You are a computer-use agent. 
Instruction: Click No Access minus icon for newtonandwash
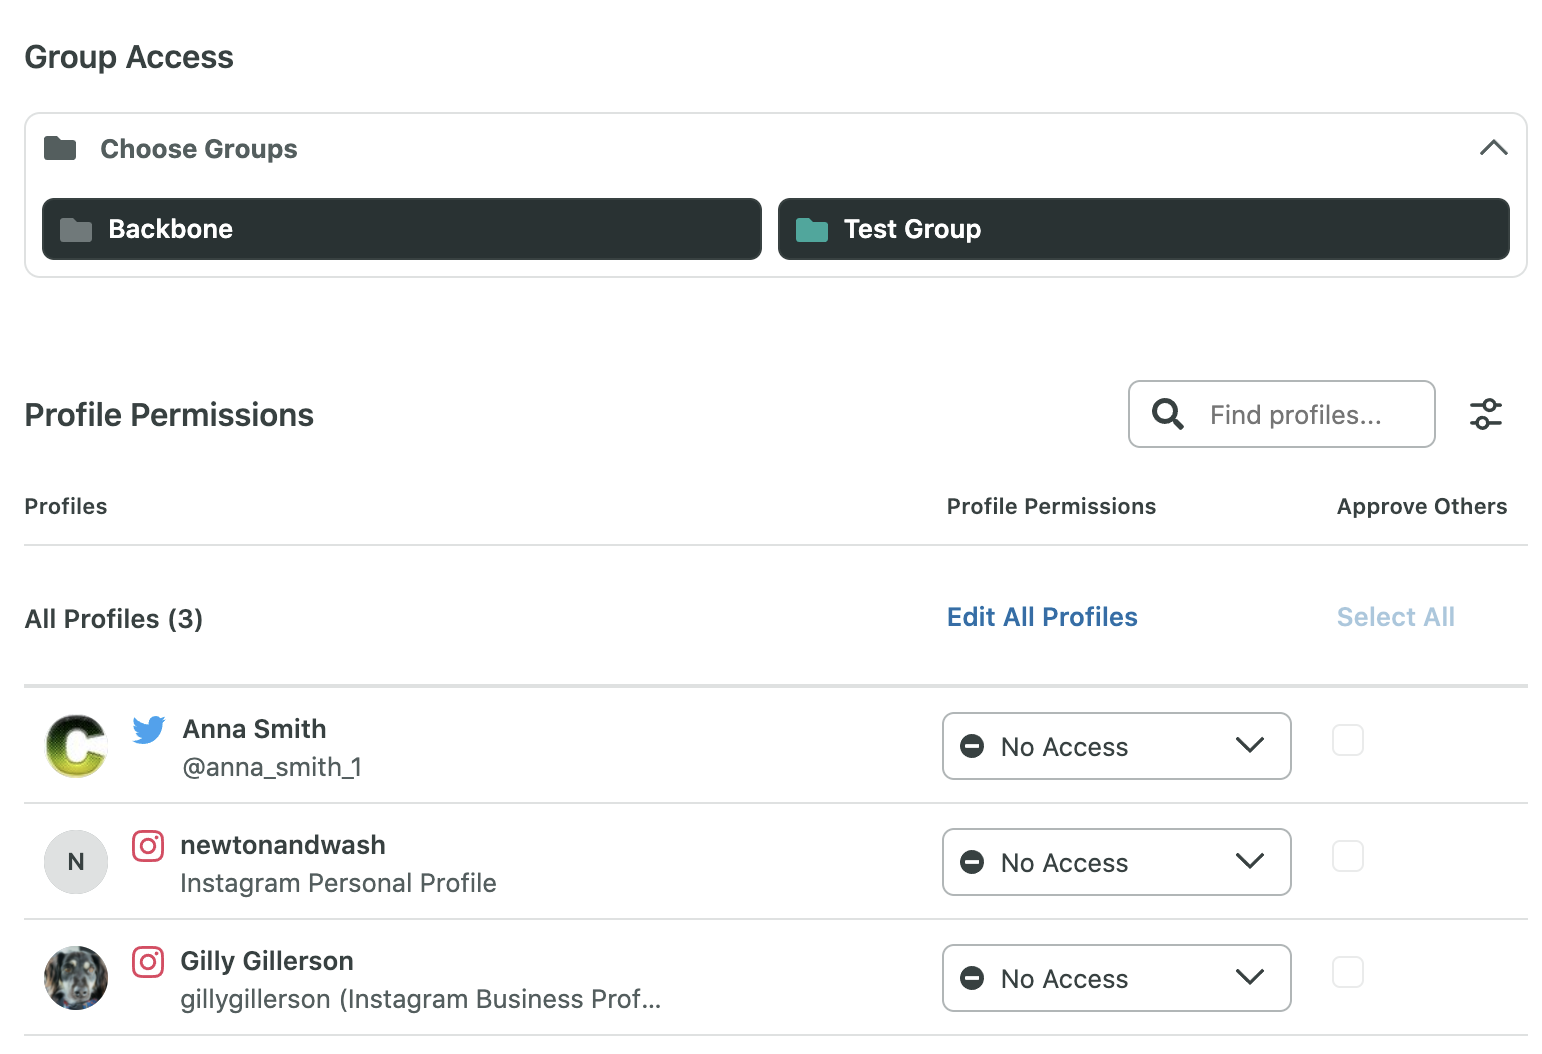(972, 862)
